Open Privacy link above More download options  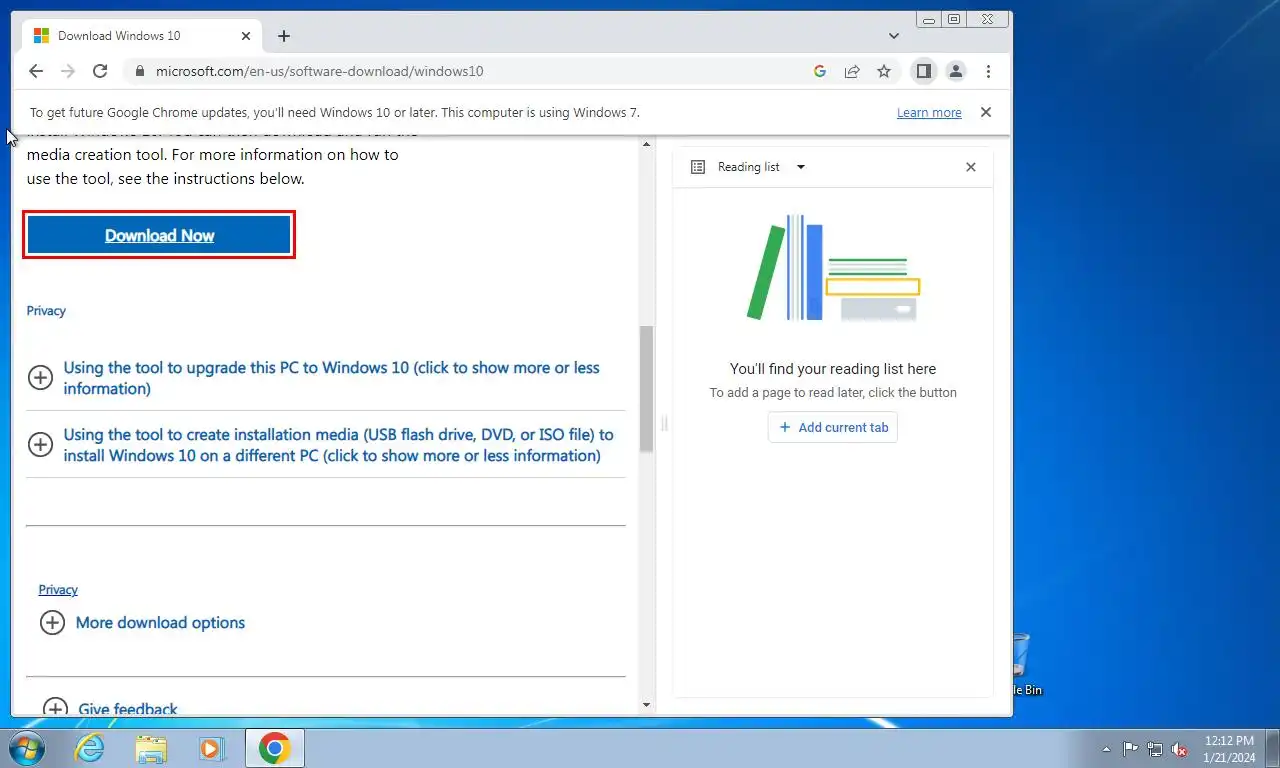pos(58,590)
